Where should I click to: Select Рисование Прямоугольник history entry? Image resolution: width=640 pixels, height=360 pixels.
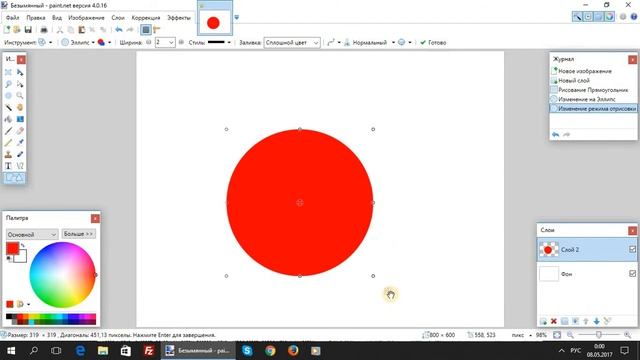(x=593, y=90)
